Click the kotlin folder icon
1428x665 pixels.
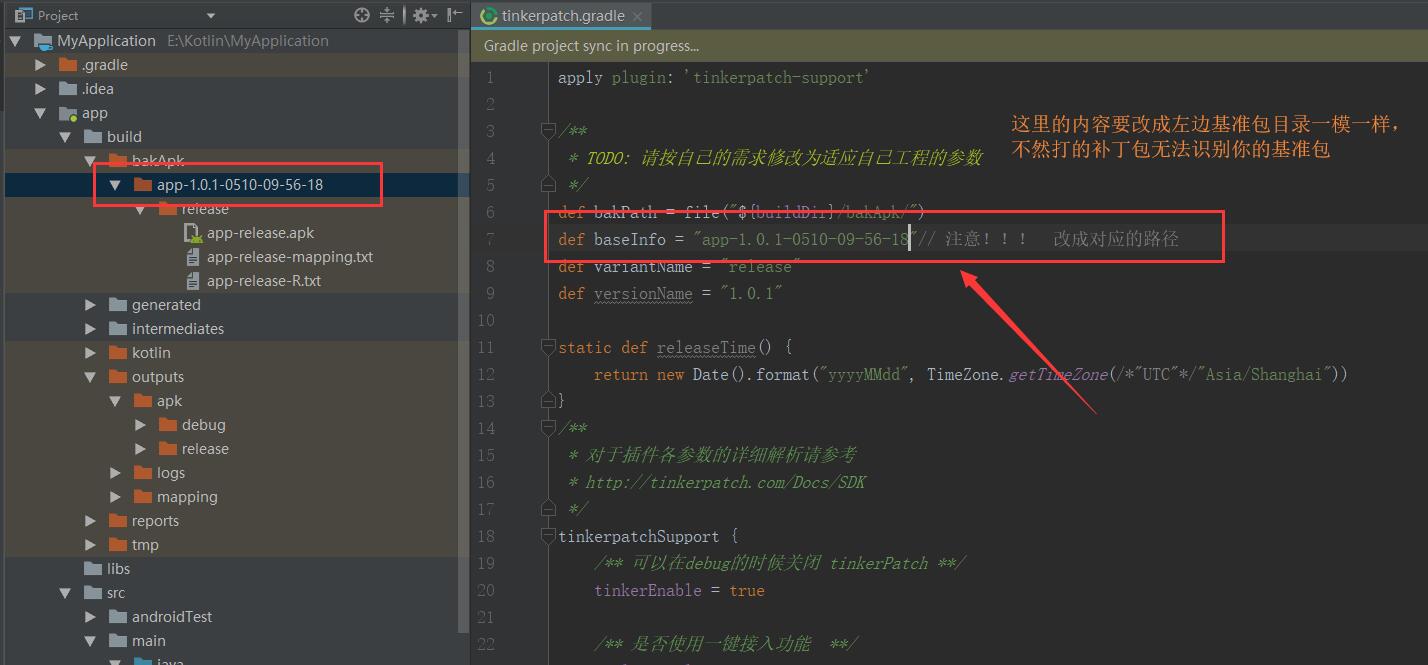pyautogui.click(x=118, y=353)
